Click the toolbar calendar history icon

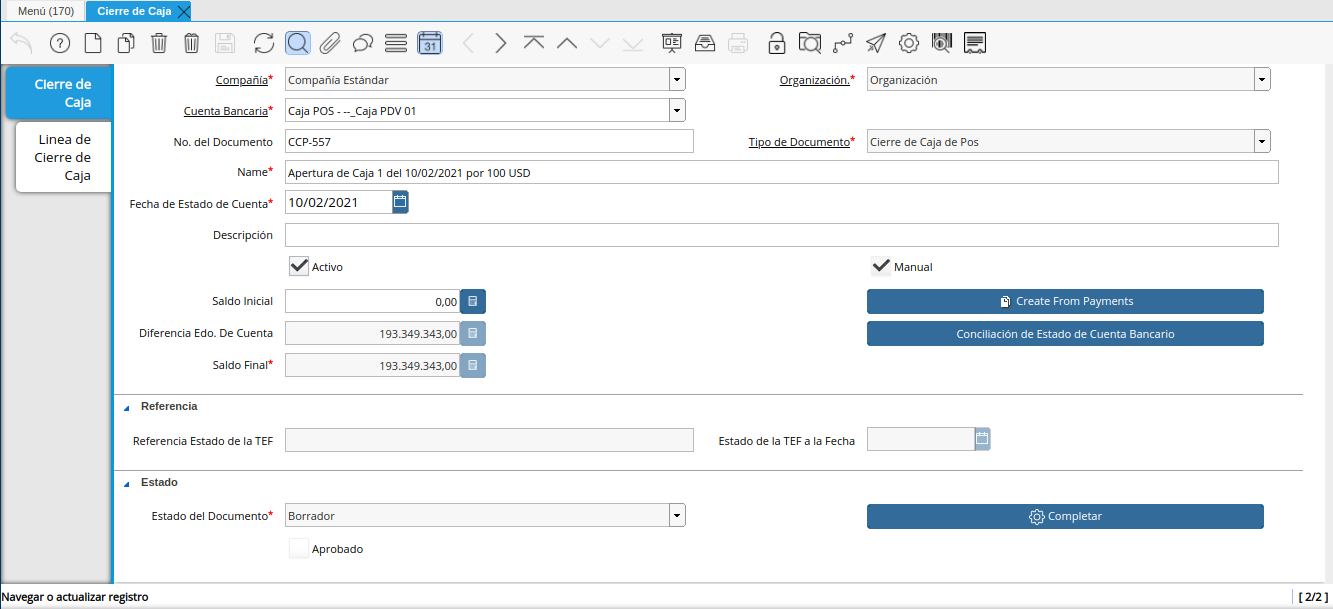[x=429, y=43]
